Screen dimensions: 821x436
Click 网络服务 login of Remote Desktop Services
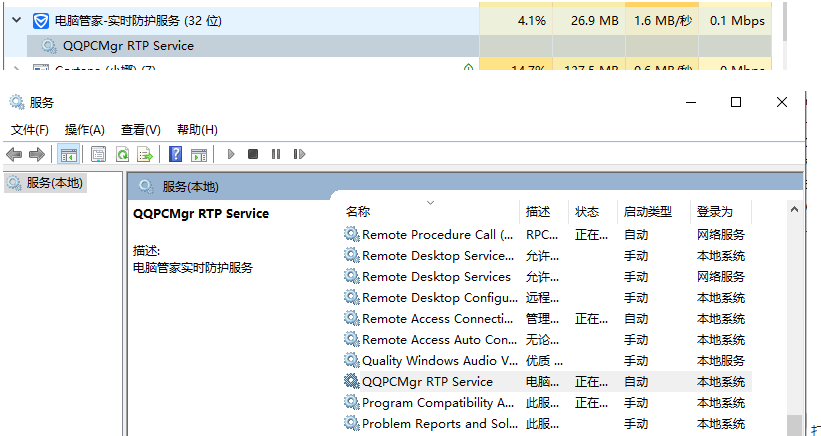click(x=720, y=276)
